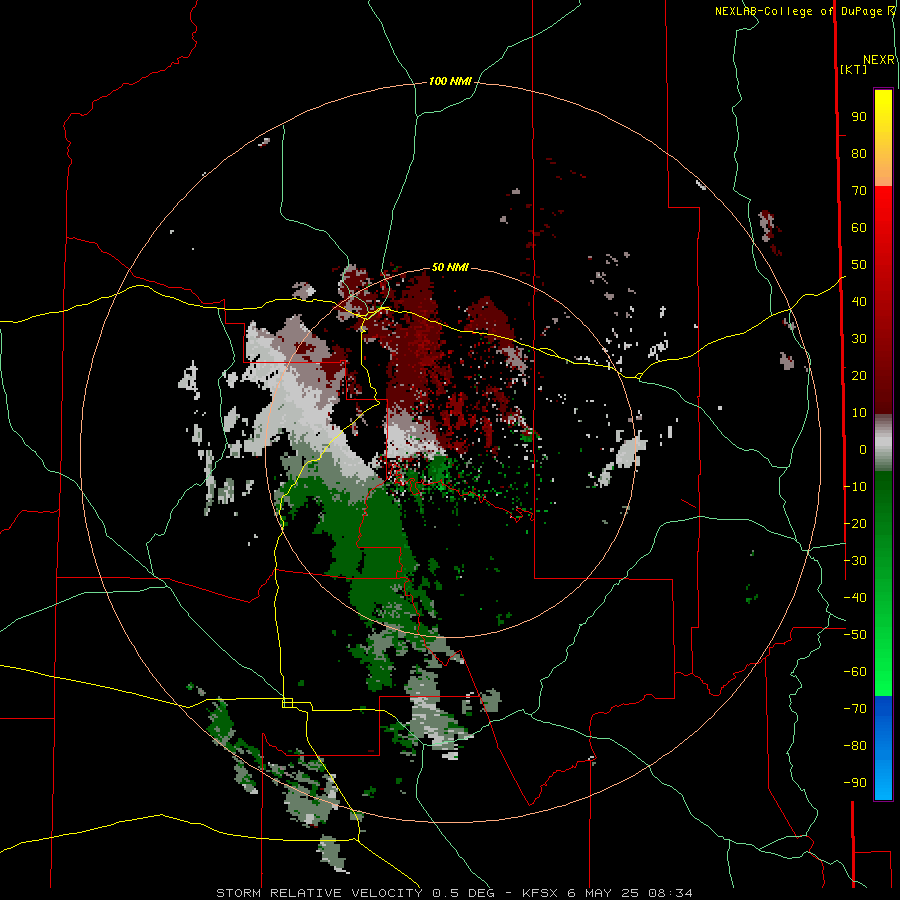Click the "NEXLAB-College of DuPage" header text

pos(800,11)
